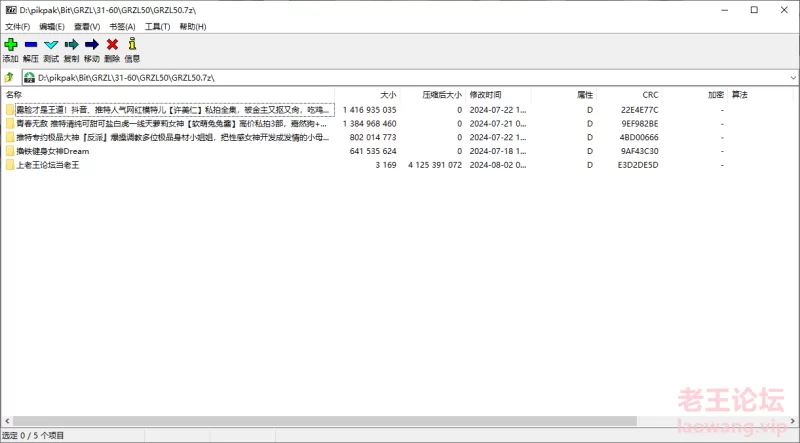This screenshot has width=800, height=443.
Task: Expand the address path dropdown arrow
Action: pyautogui.click(x=793, y=78)
